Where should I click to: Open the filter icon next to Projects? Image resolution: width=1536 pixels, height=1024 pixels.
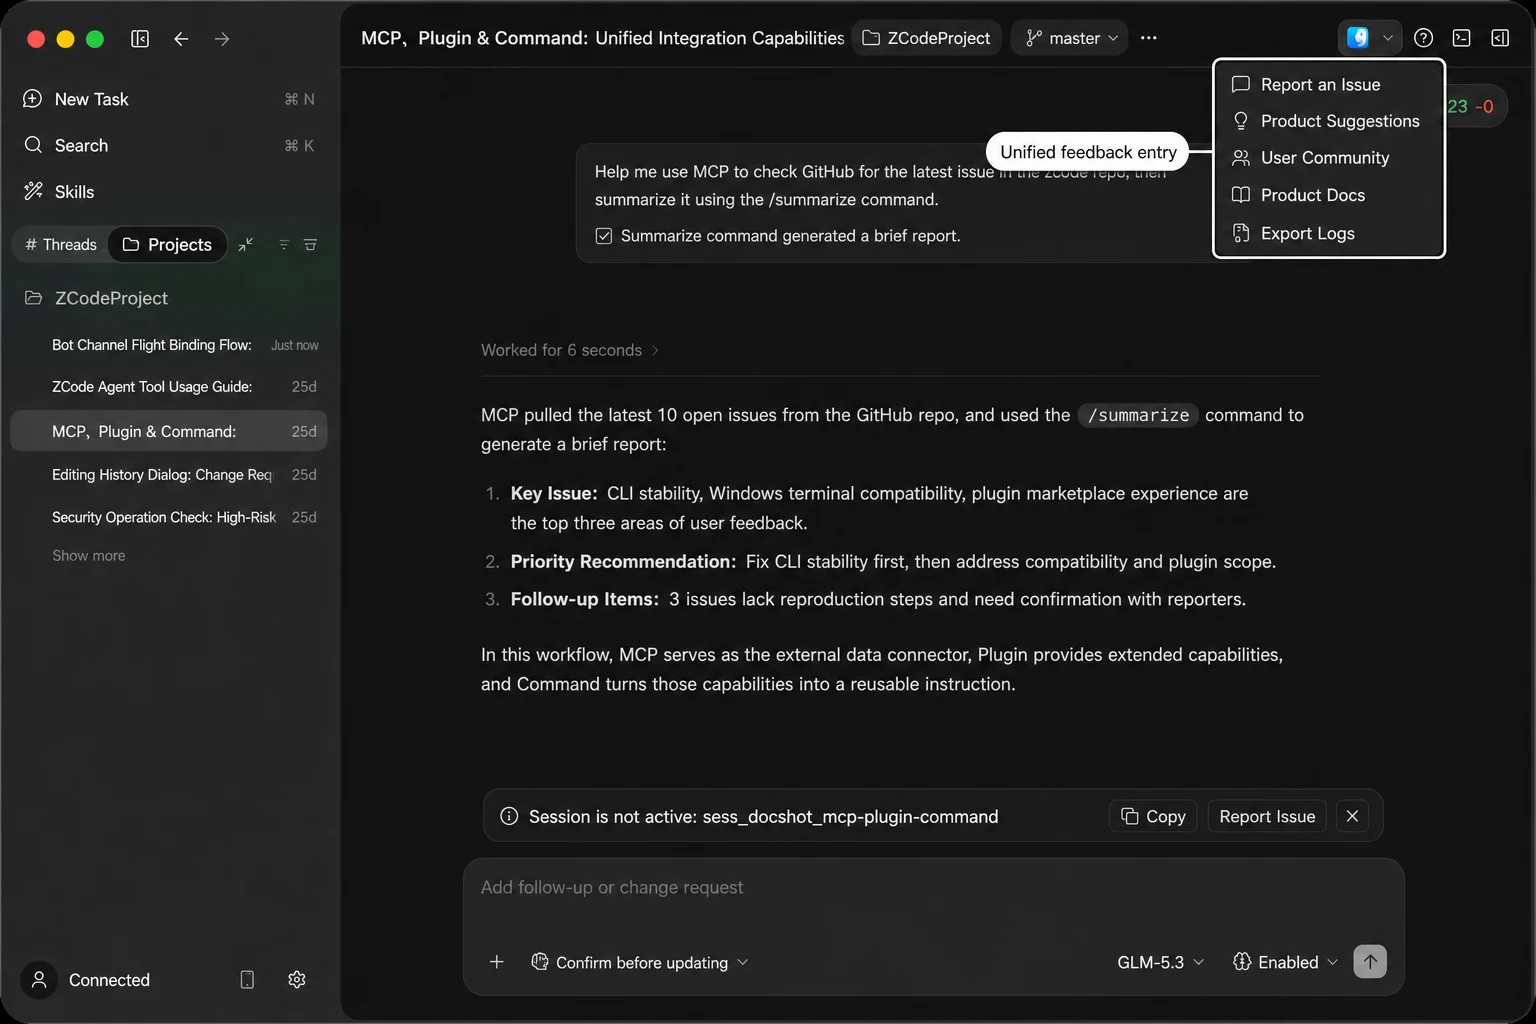(284, 245)
